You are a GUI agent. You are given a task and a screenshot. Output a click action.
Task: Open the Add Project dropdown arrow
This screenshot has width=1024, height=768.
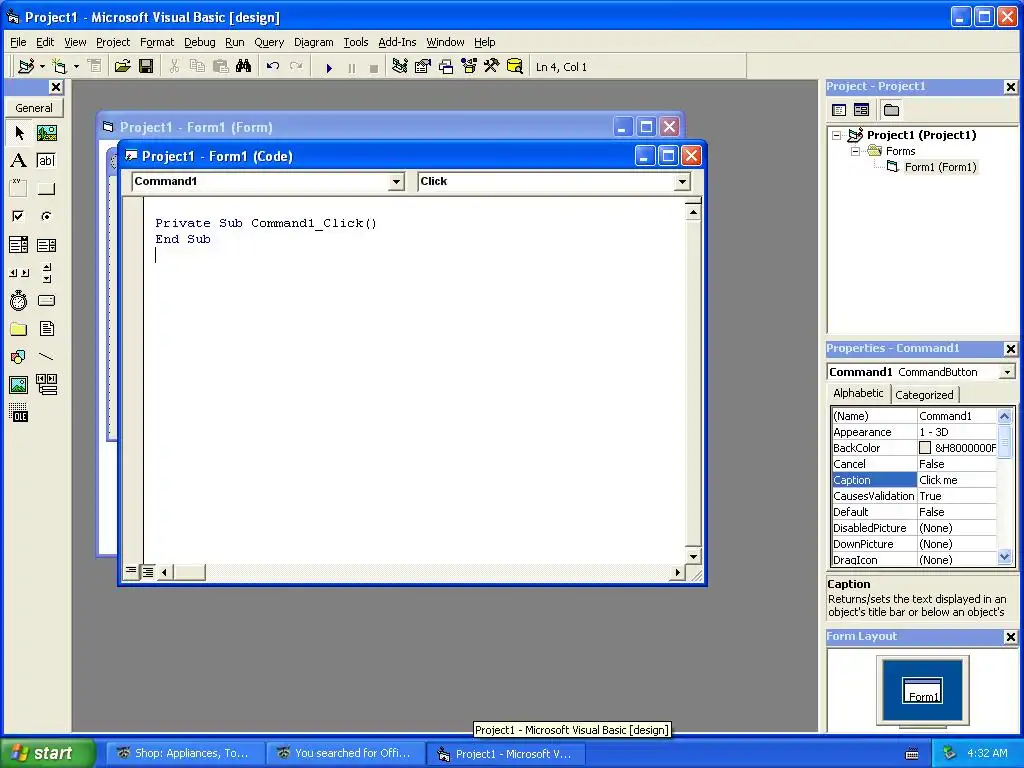(x=42, y=67)
